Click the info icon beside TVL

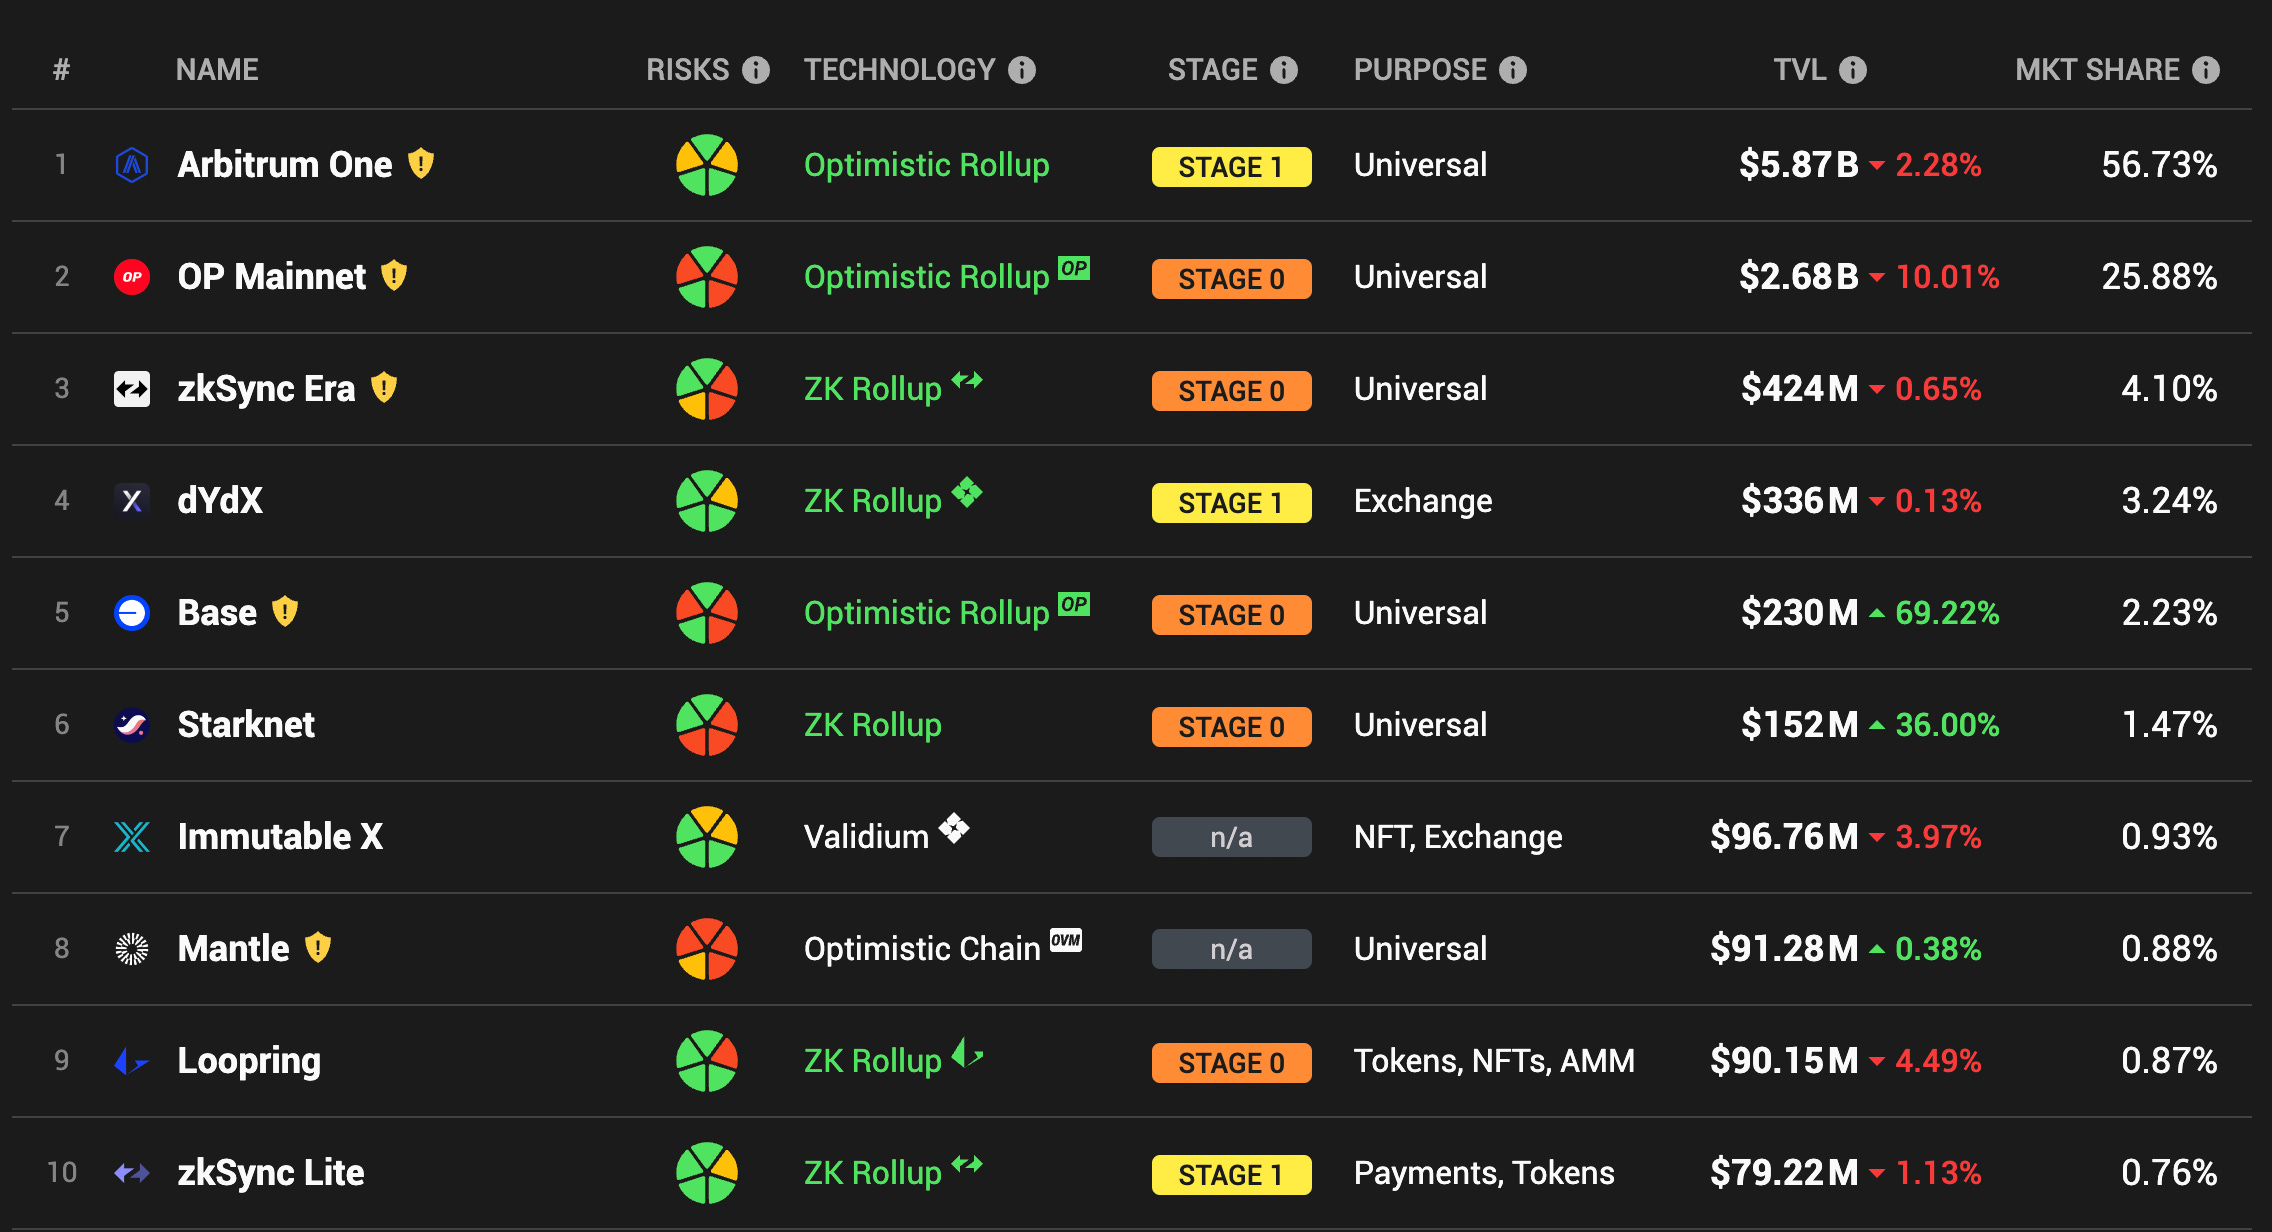pyautogui.click(x=1853, y=70)
